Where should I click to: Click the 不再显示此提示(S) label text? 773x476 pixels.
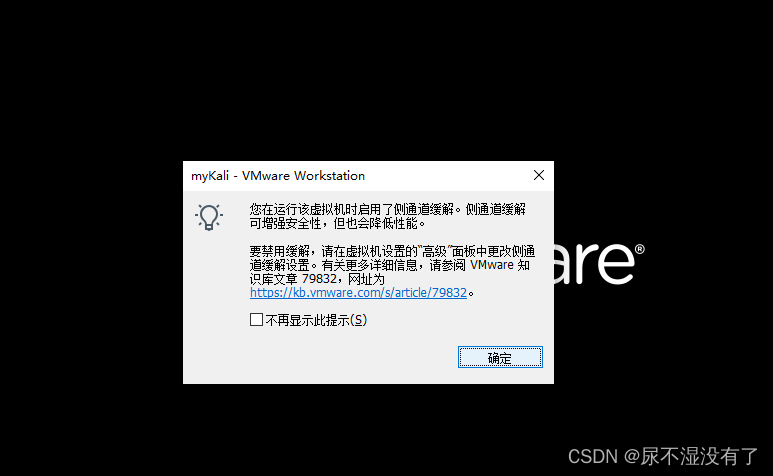pyautogui.click(x=316, y=320)
